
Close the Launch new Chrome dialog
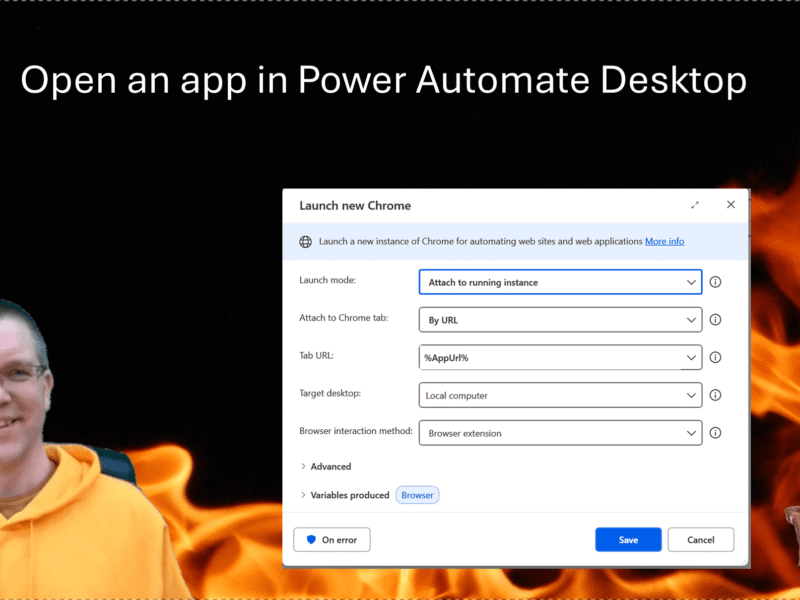click(731, 205)
